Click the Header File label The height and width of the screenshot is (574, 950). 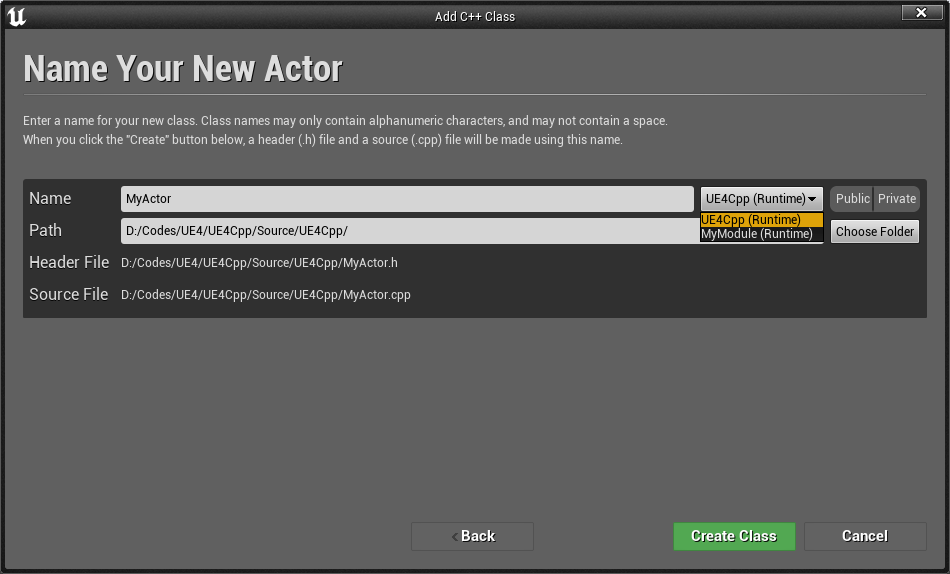click(x=69, y=262)
